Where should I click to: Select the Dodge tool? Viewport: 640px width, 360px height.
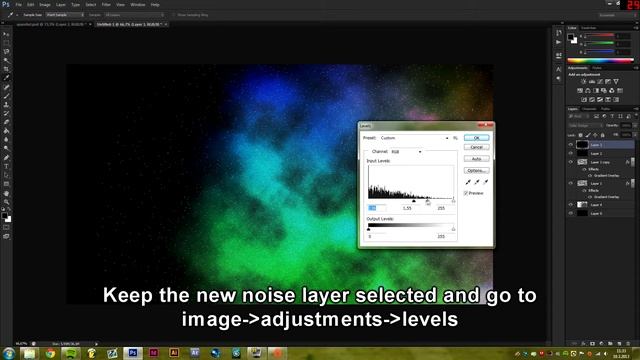6,148
